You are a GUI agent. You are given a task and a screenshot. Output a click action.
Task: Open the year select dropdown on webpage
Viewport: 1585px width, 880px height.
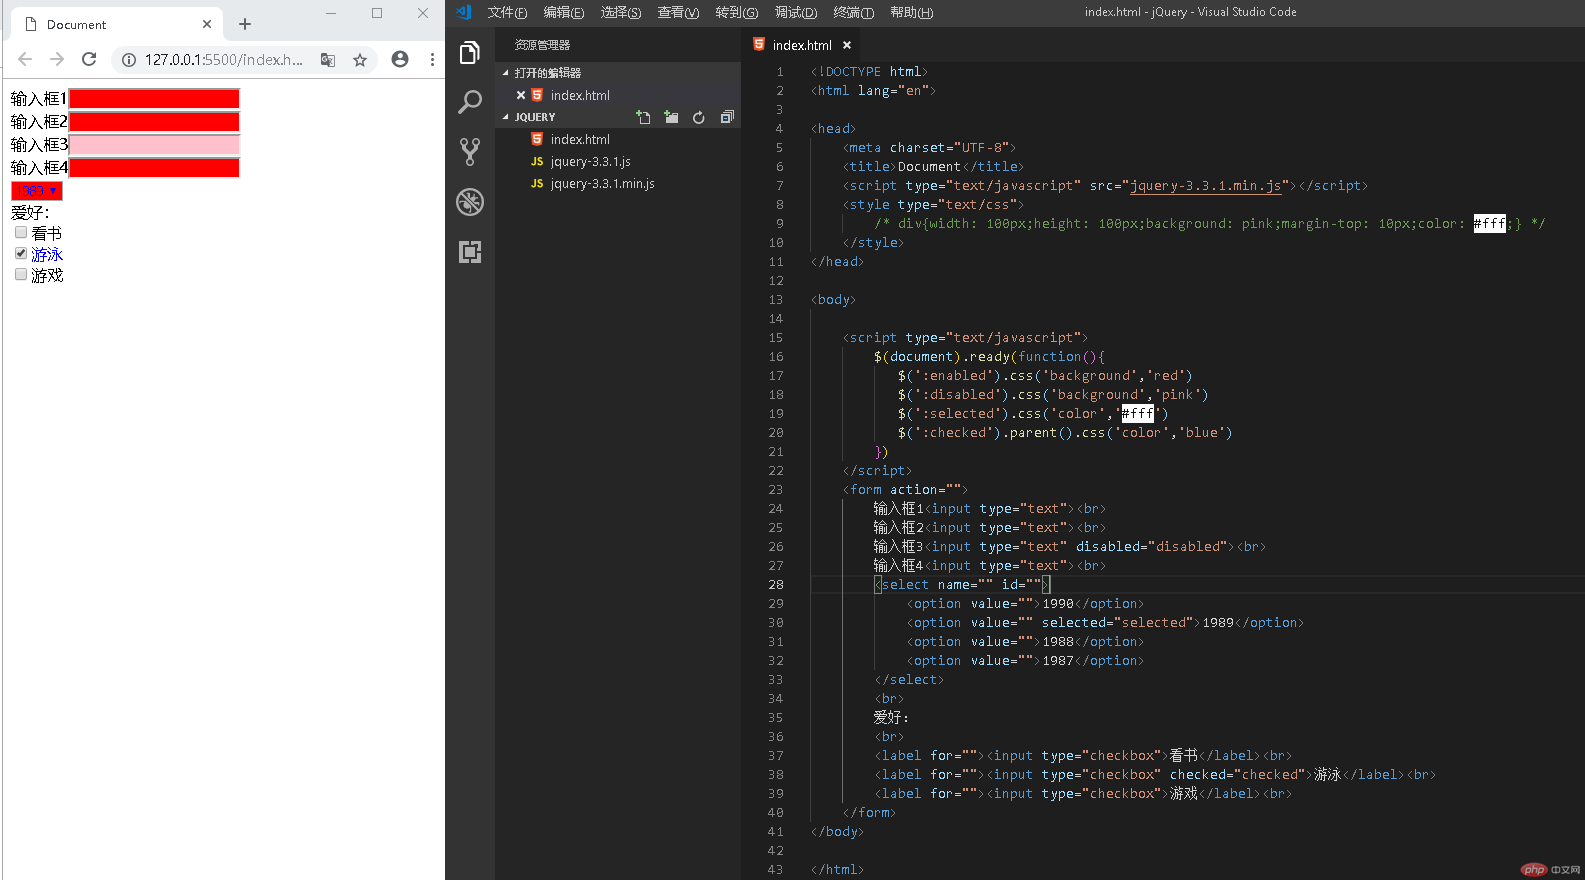[x=37, y=190]
